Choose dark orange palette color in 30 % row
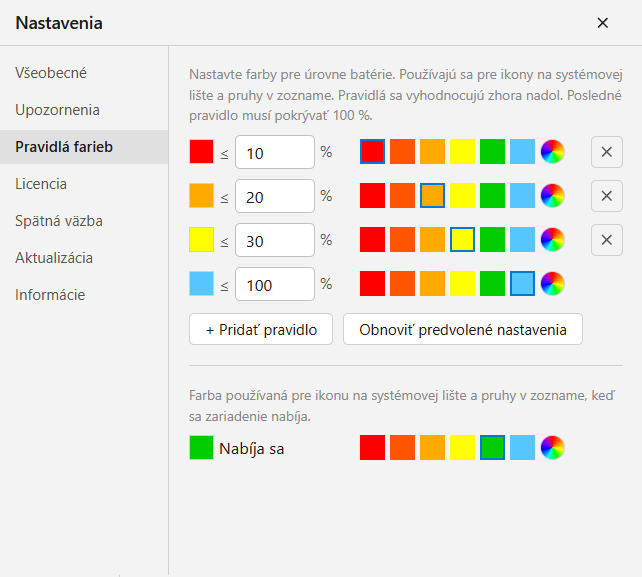 402,240
